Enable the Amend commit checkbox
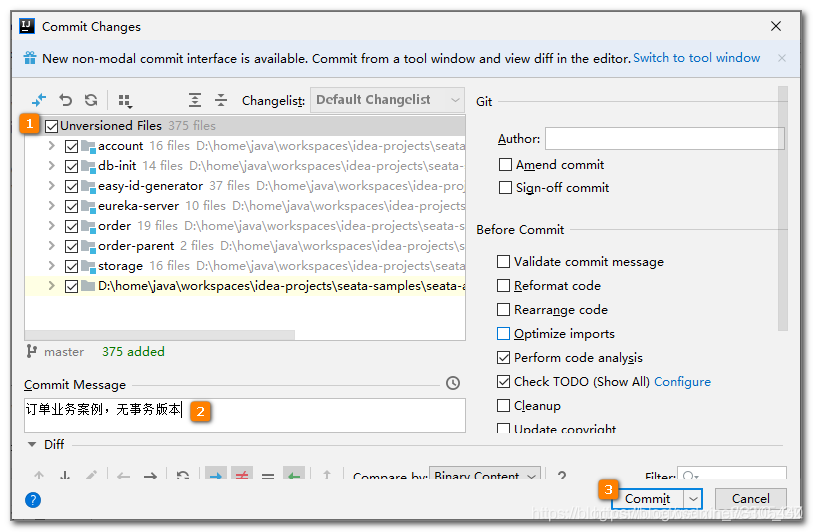This screenshot has height=532, width=813. pyautogui.click(x=505, y=164)
